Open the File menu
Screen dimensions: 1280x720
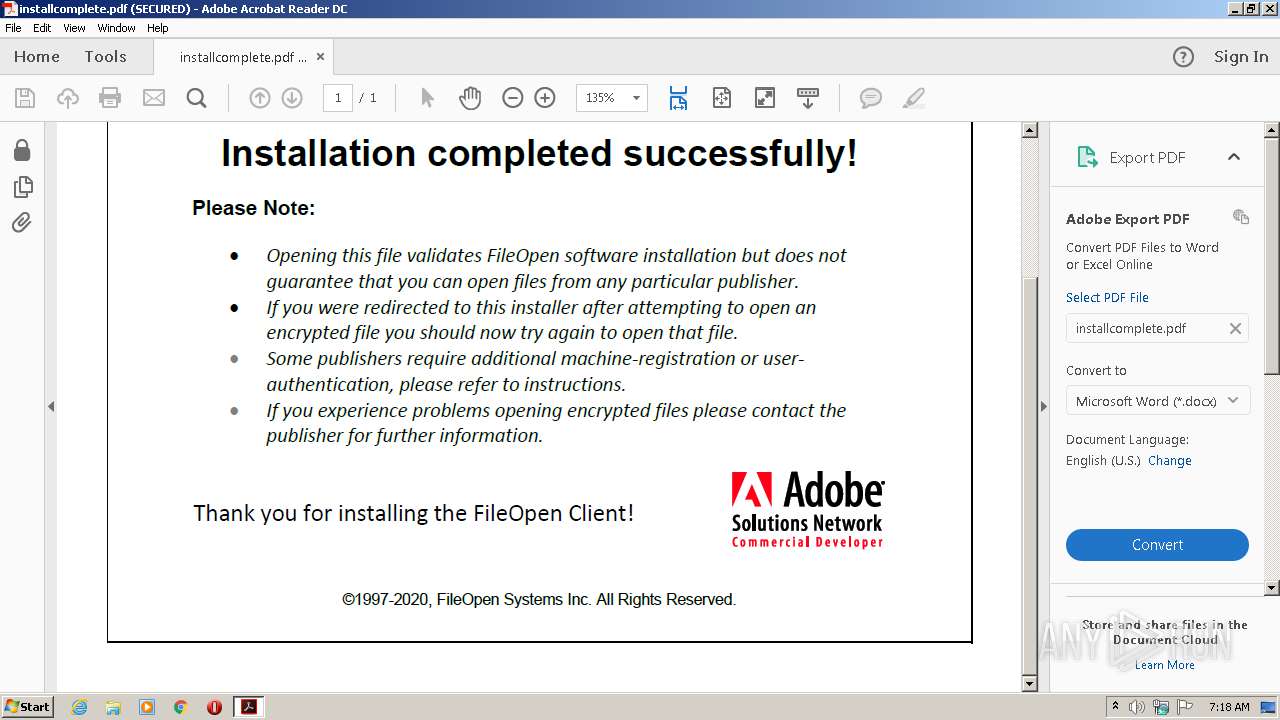13,28
